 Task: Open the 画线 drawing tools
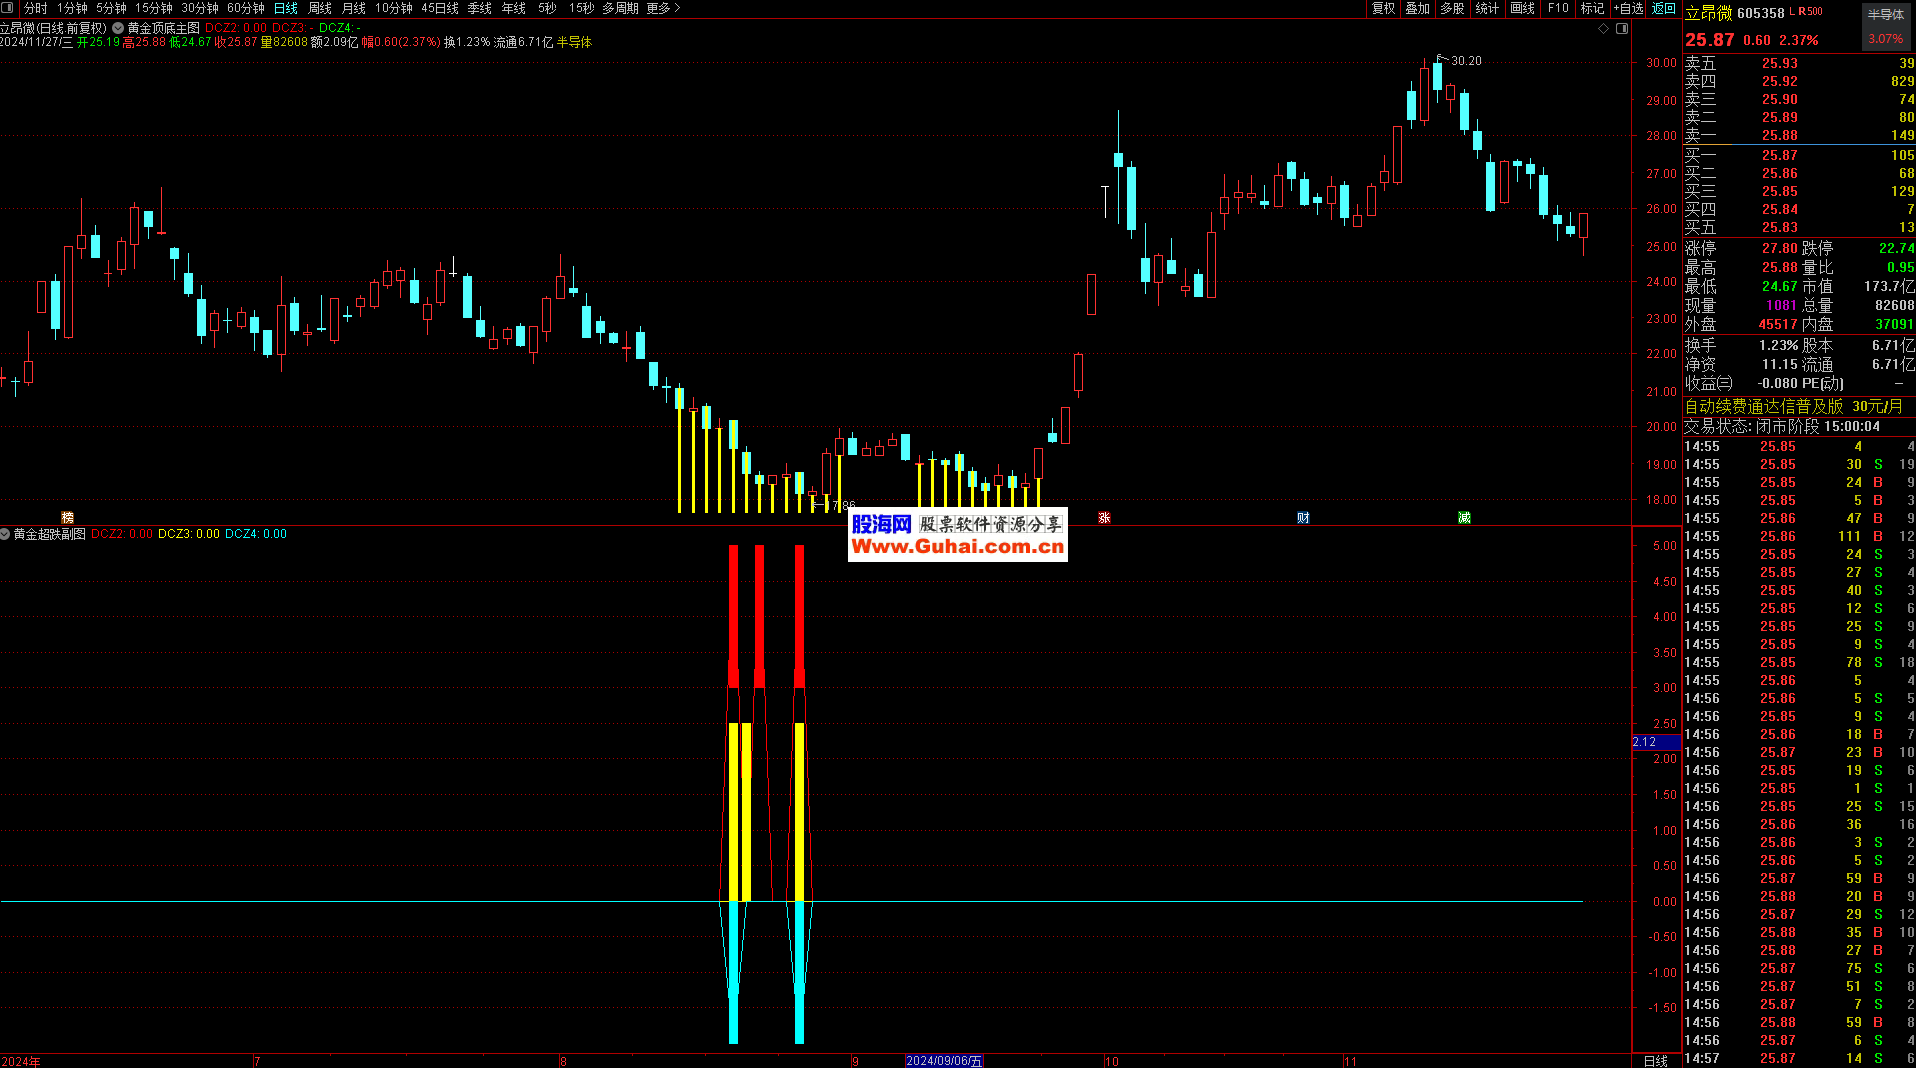coord(1522,8)
